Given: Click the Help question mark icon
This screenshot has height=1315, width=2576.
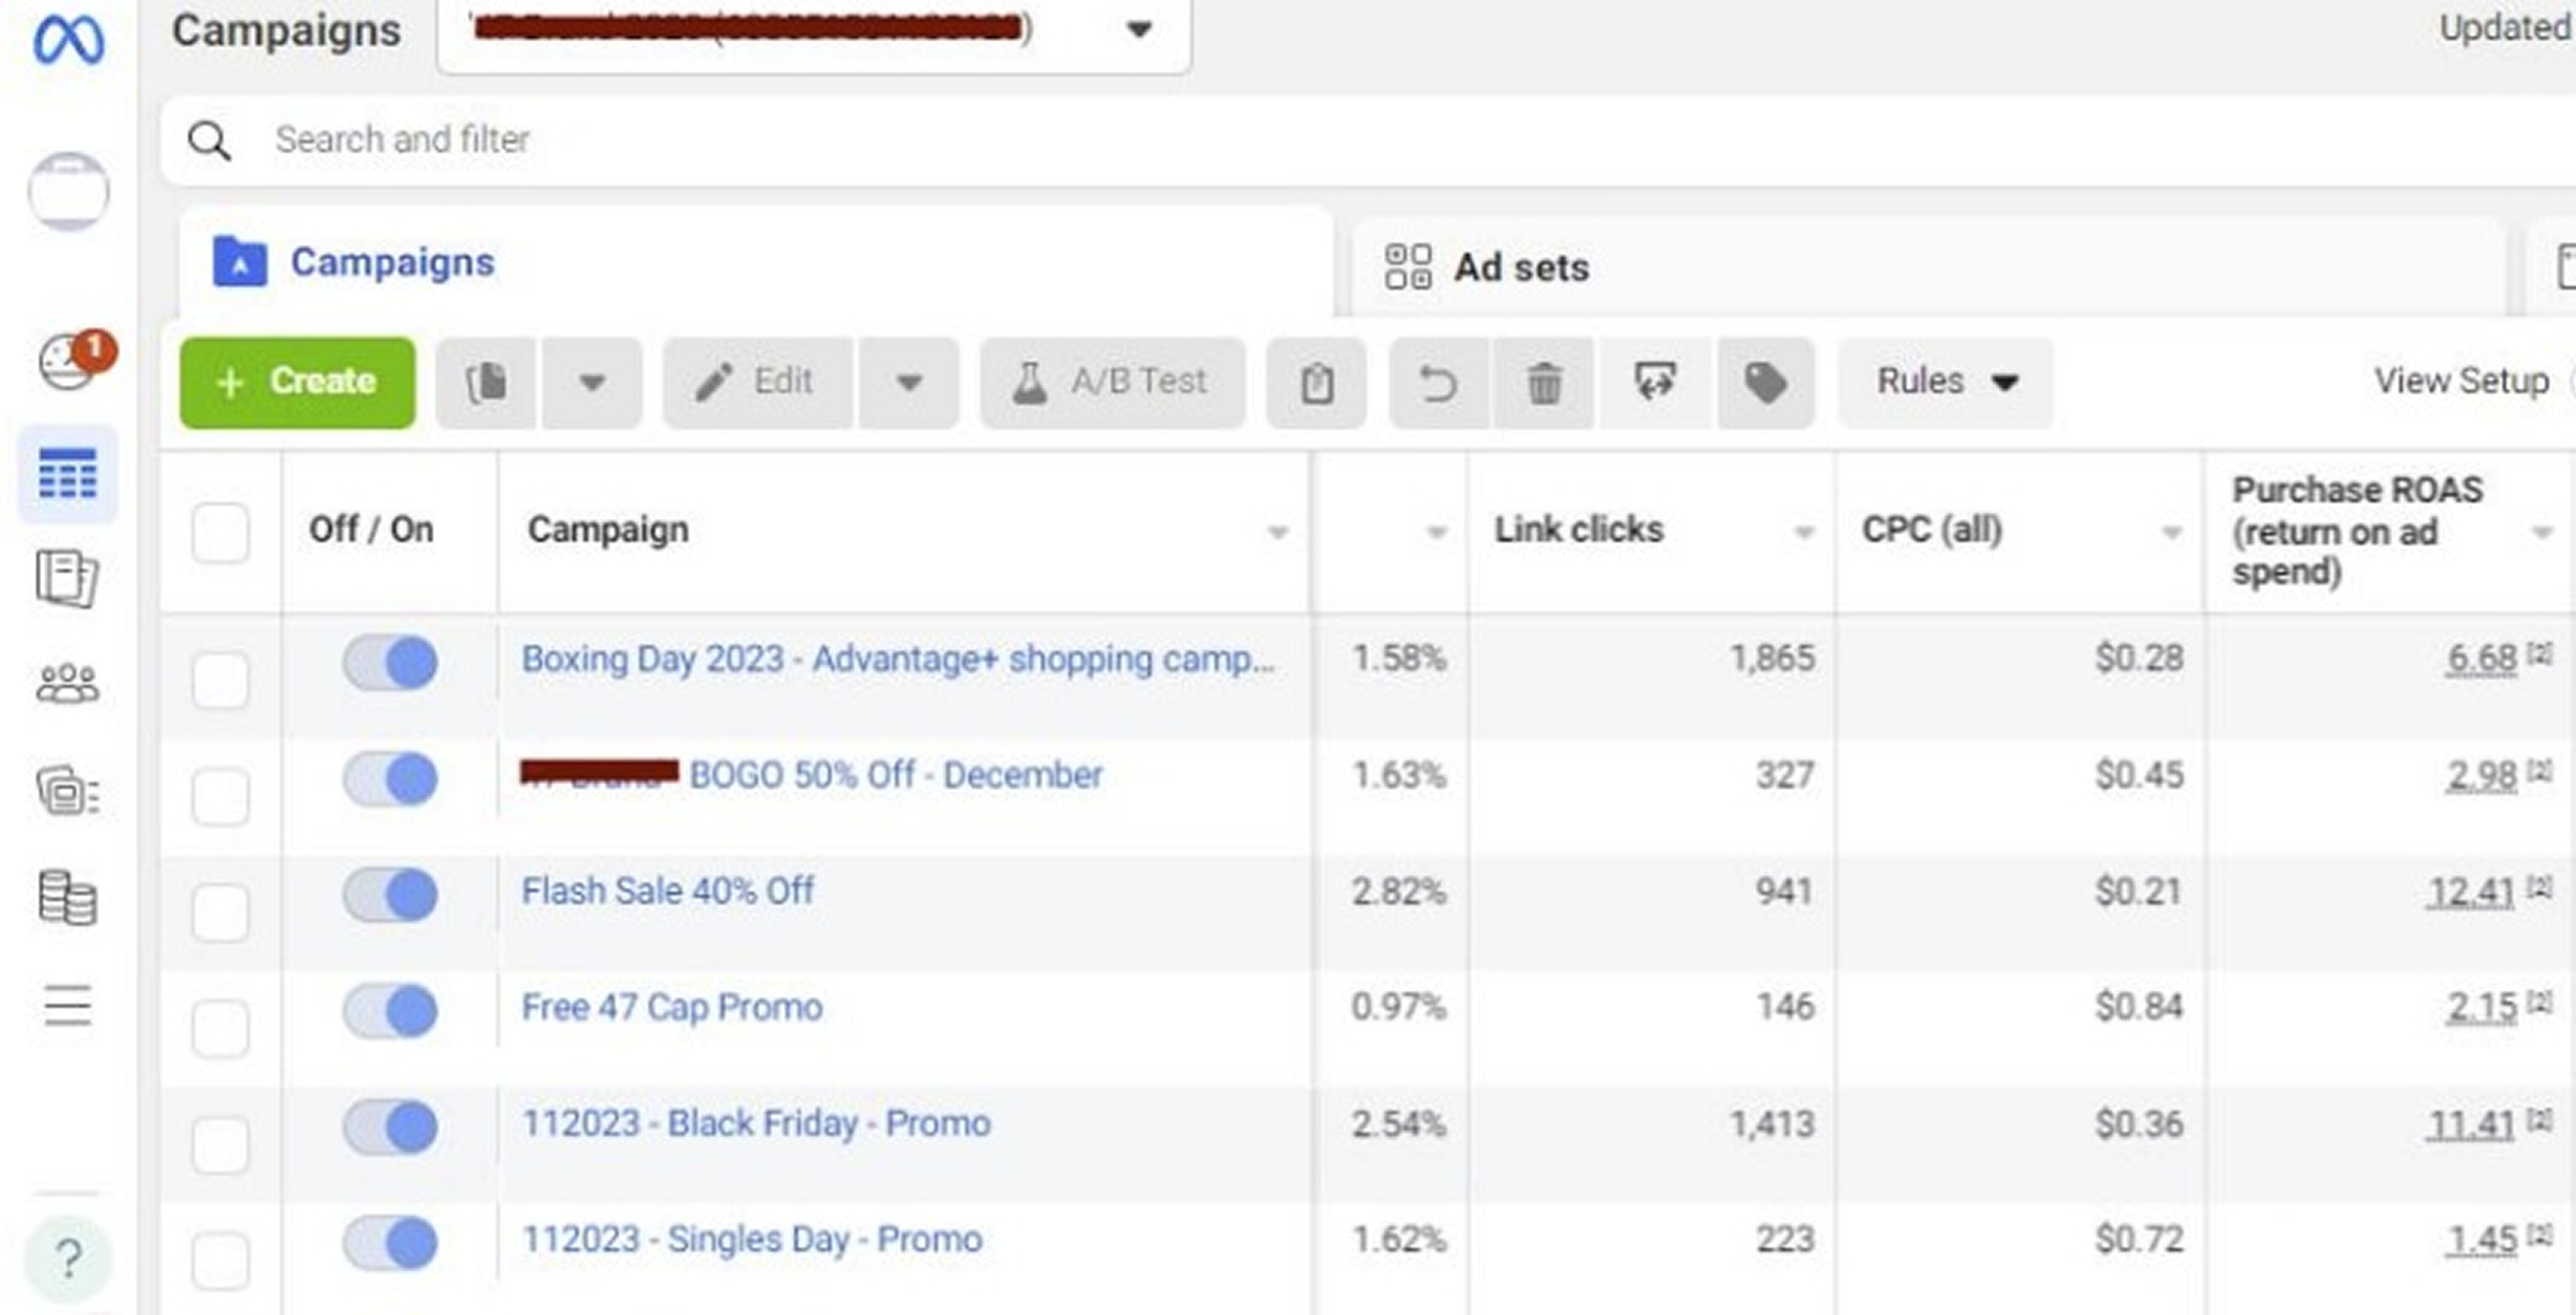Looking at the screenshot, I should 67,1257.
